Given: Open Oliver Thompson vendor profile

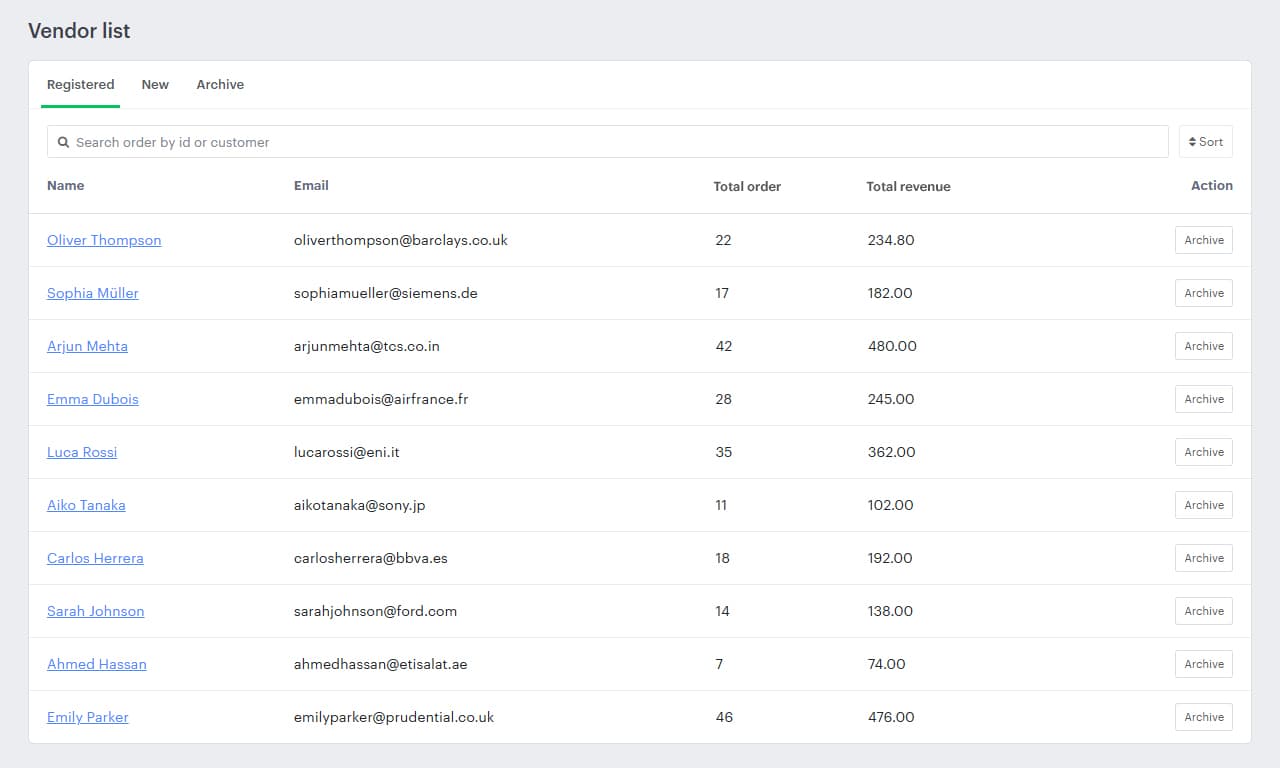Looking at the screenshot, I should pos(104,240).
